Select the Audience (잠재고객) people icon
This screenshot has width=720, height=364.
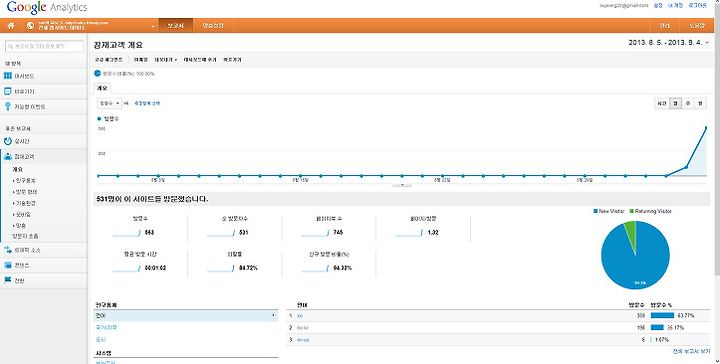8,157
